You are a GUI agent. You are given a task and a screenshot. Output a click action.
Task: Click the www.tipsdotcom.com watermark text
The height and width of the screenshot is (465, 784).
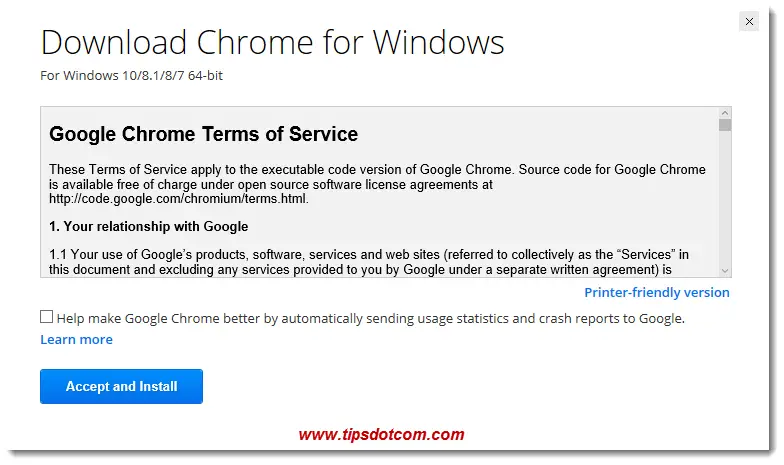coord(382,434)
